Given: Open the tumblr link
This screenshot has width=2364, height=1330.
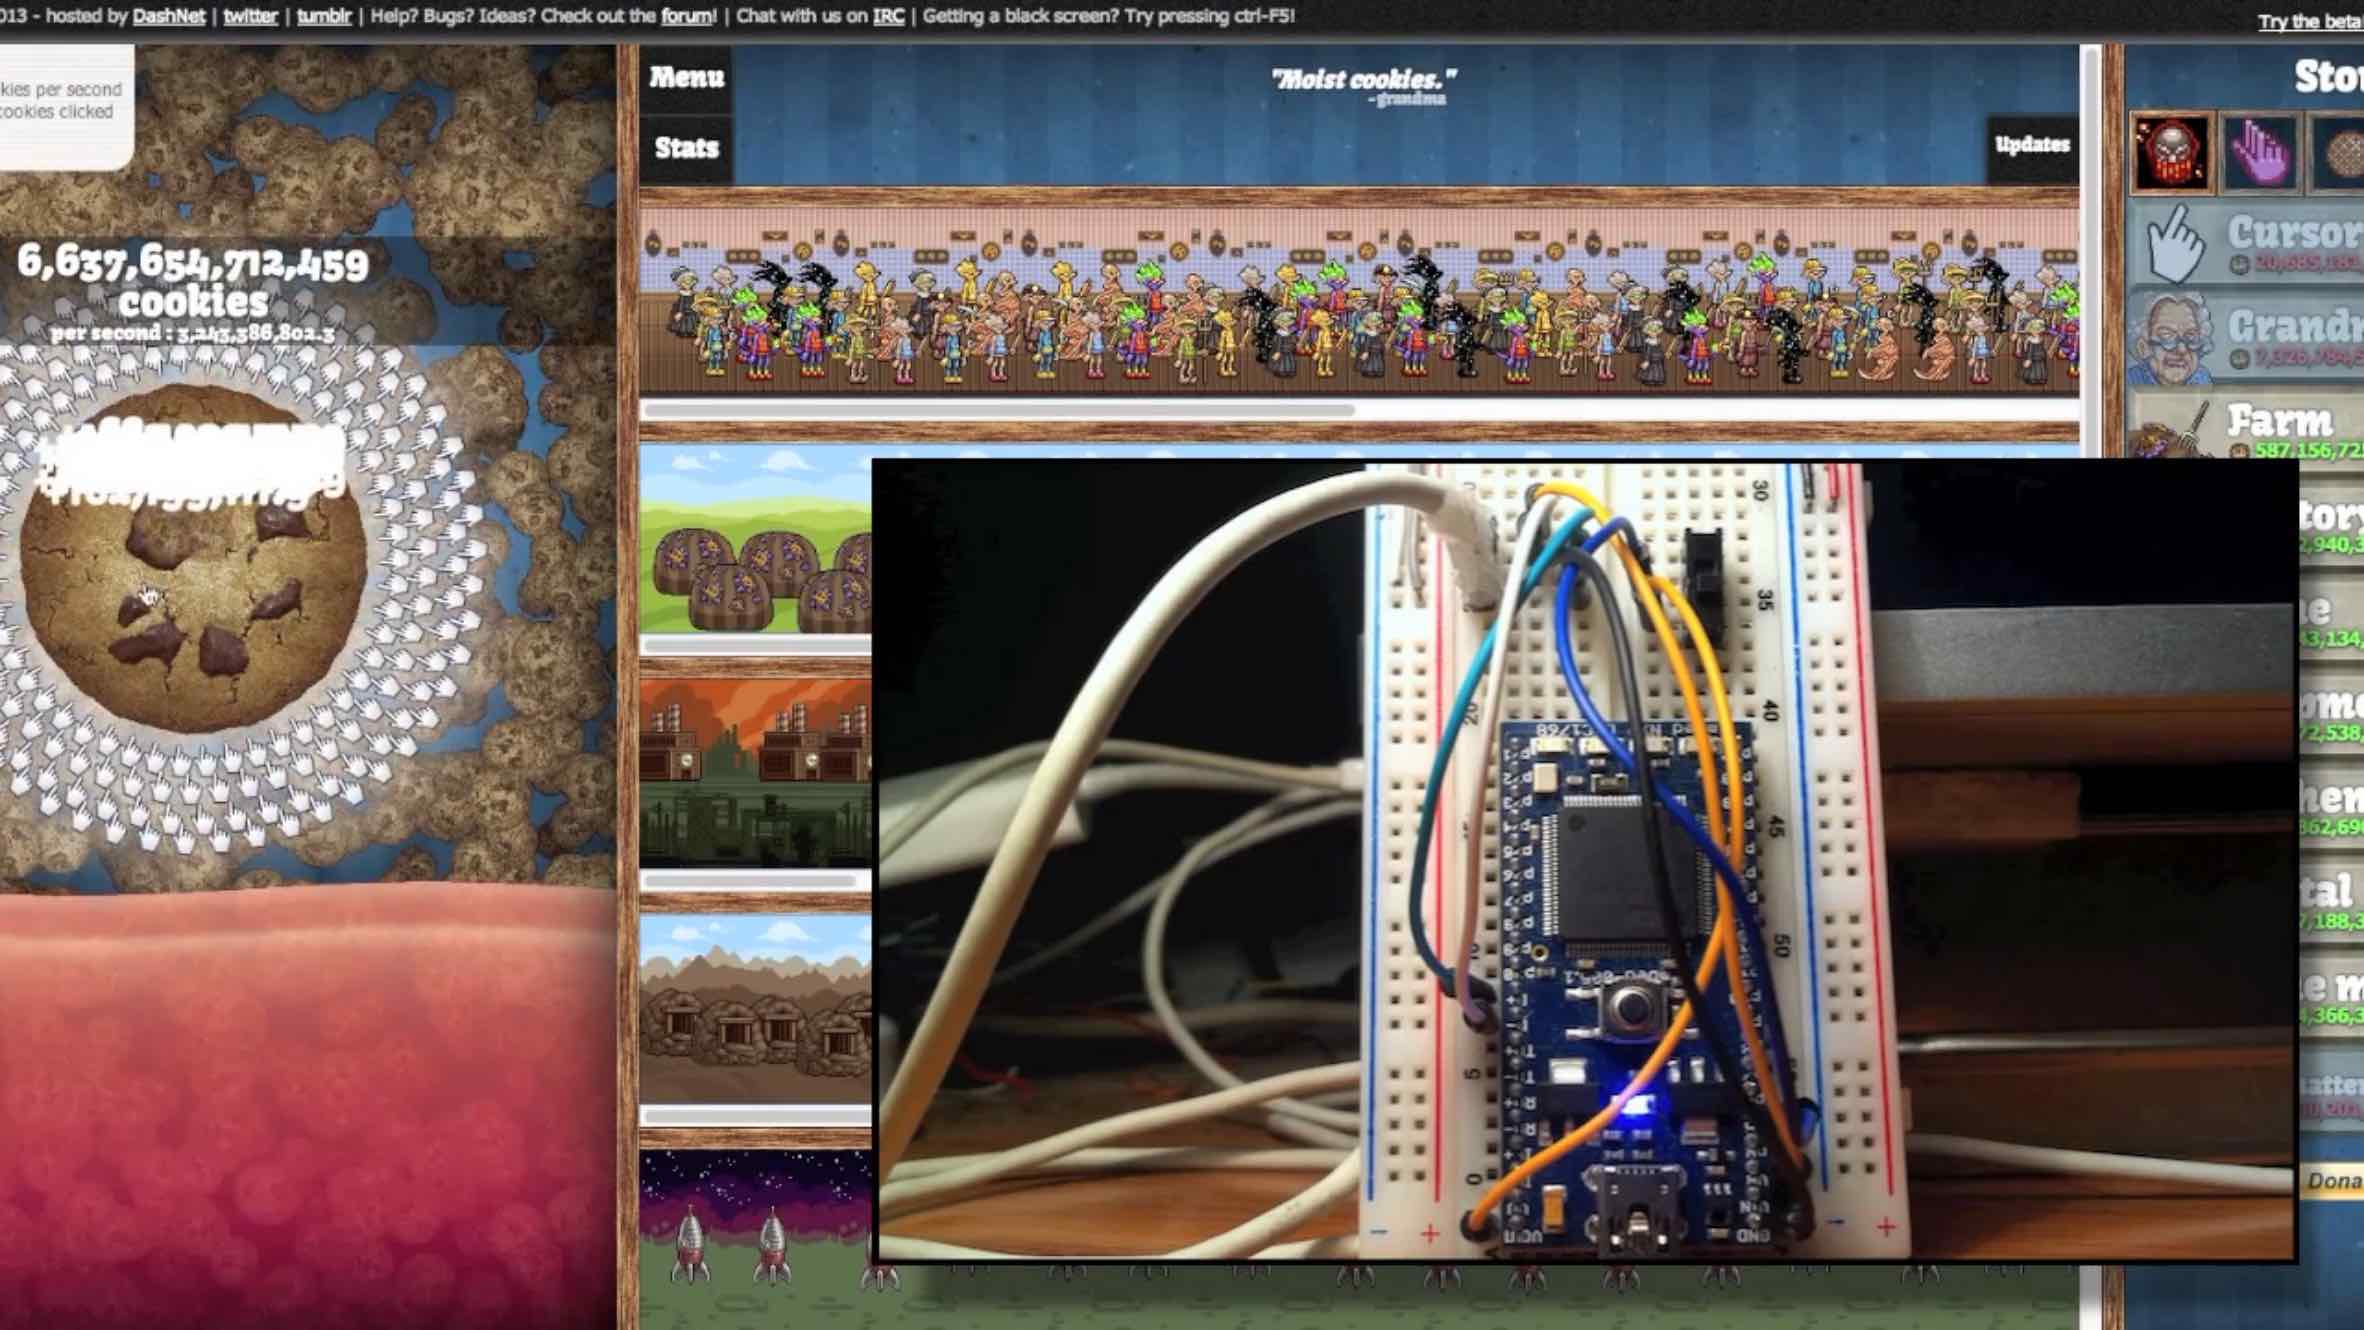Looking at the screenshot, I should pyautogui.click(x=324, y=16).
